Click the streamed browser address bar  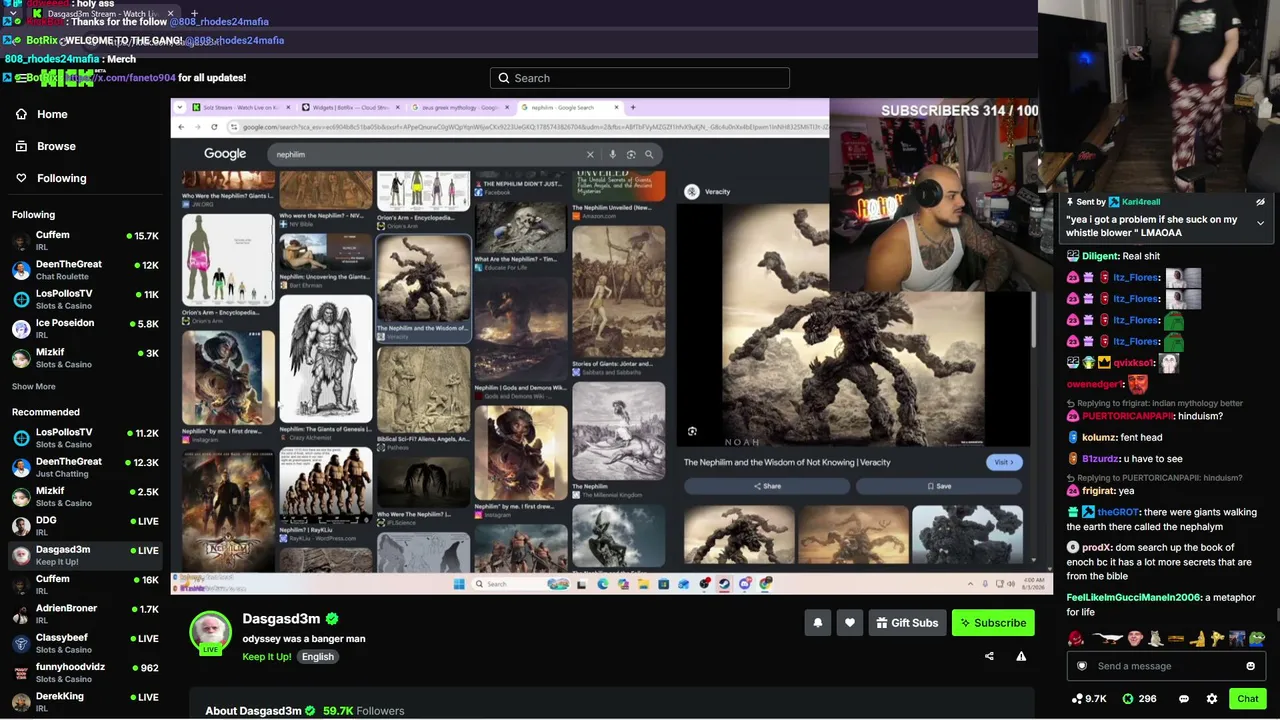pyautogui.click(x=530, y=127)
